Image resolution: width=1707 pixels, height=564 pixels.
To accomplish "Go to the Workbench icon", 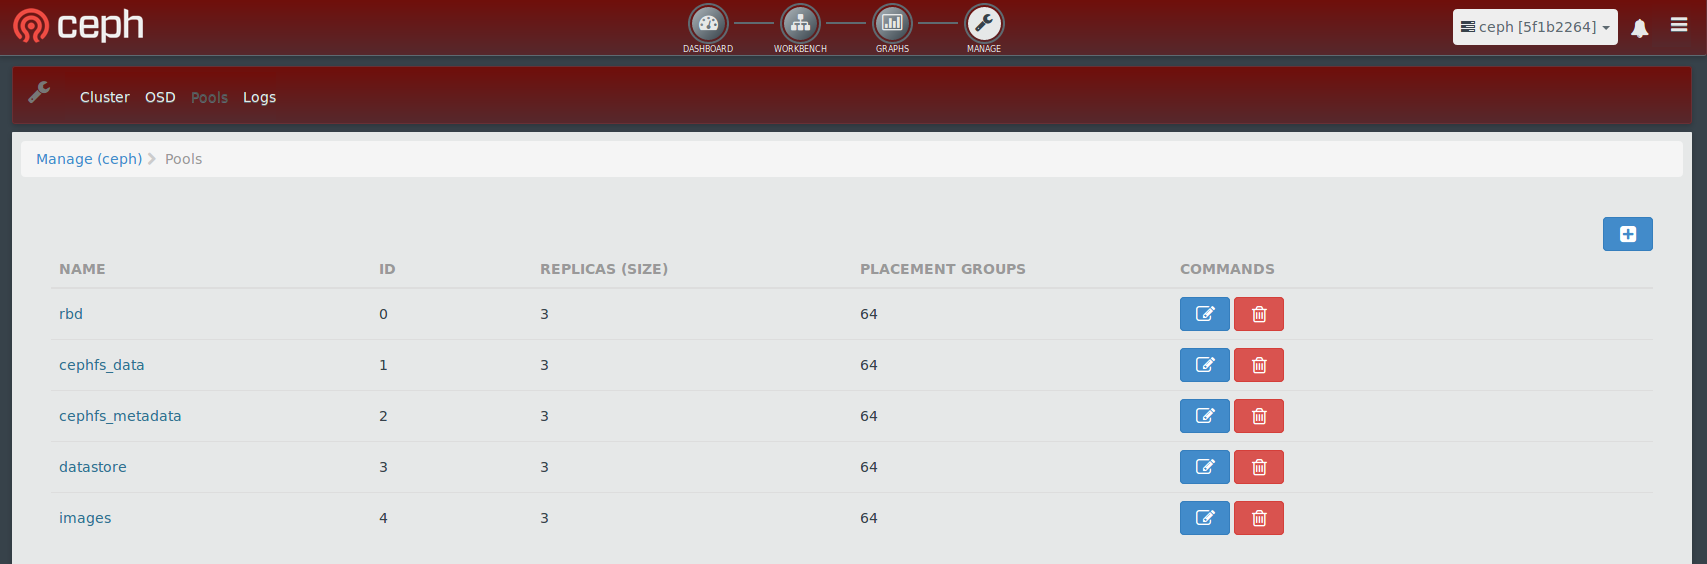I will pos(800,24).
